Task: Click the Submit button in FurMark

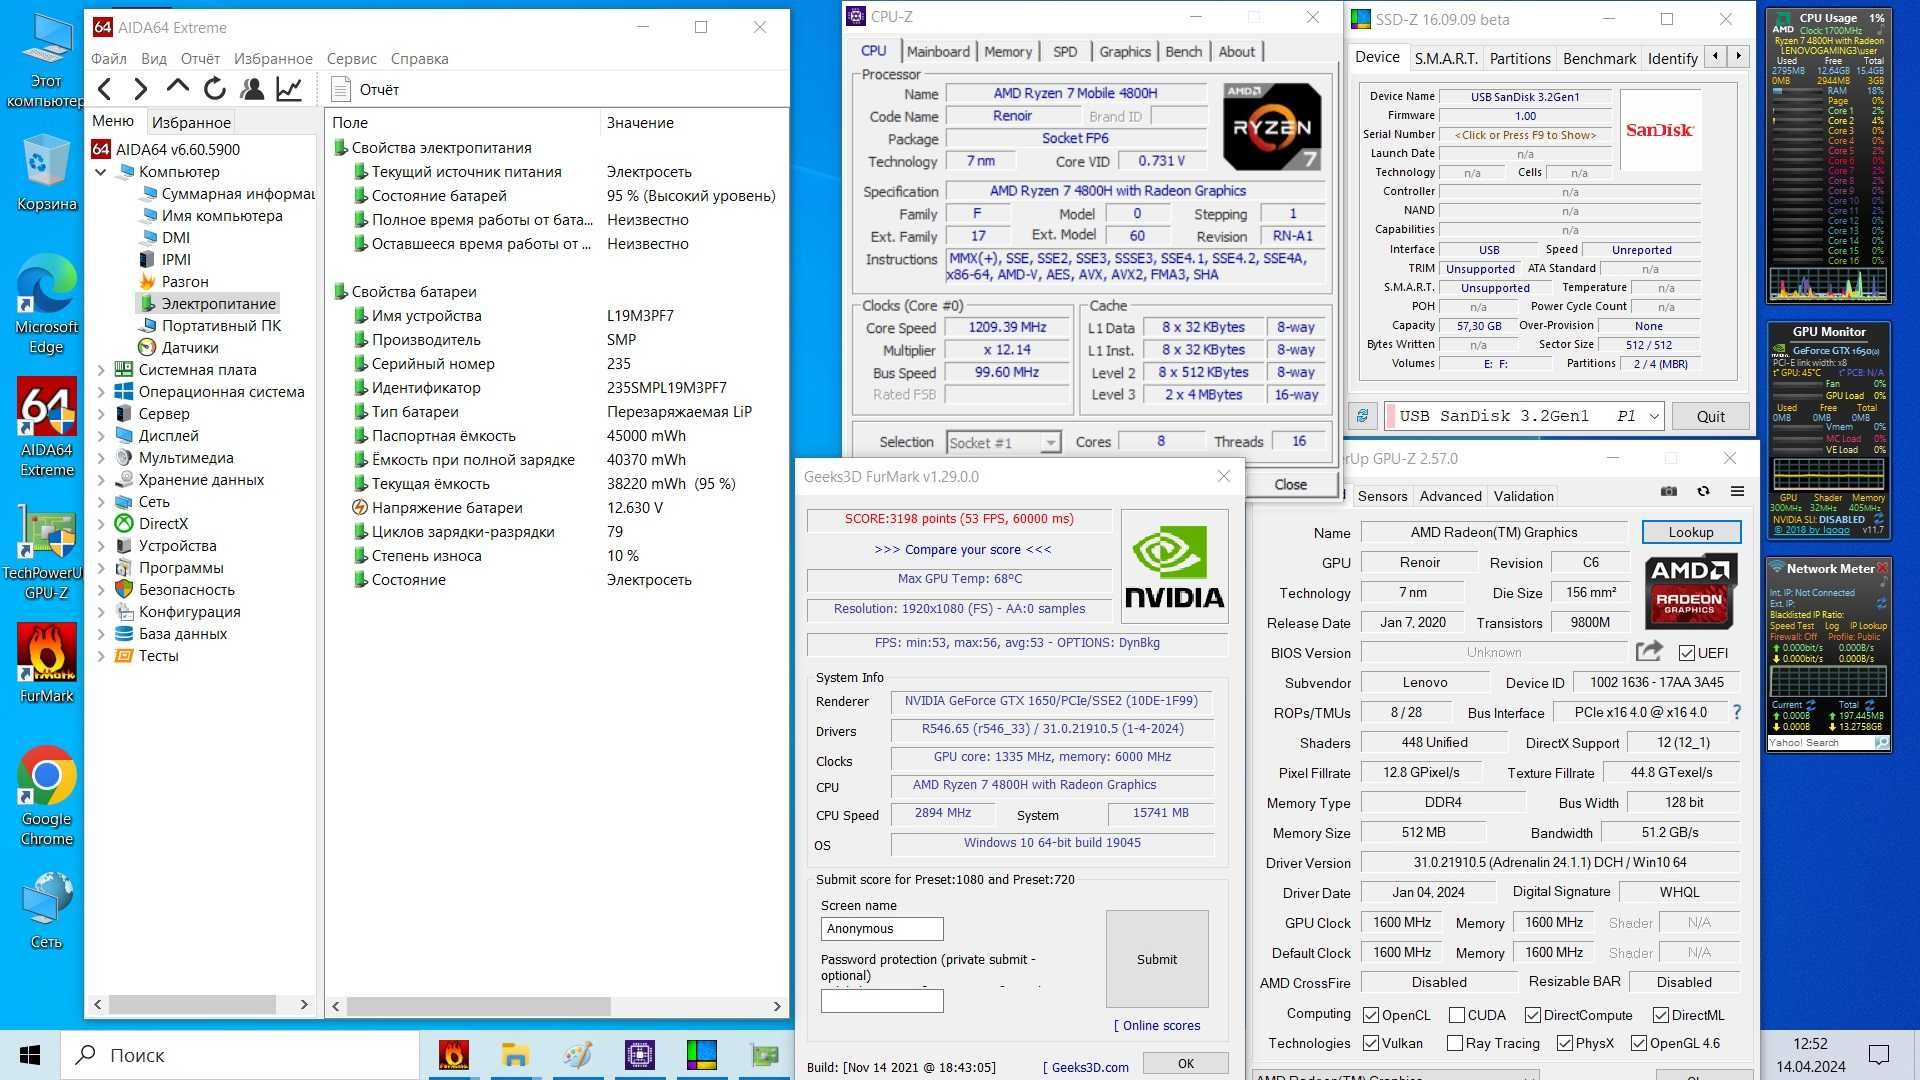Action: [x=1157, y=959]
